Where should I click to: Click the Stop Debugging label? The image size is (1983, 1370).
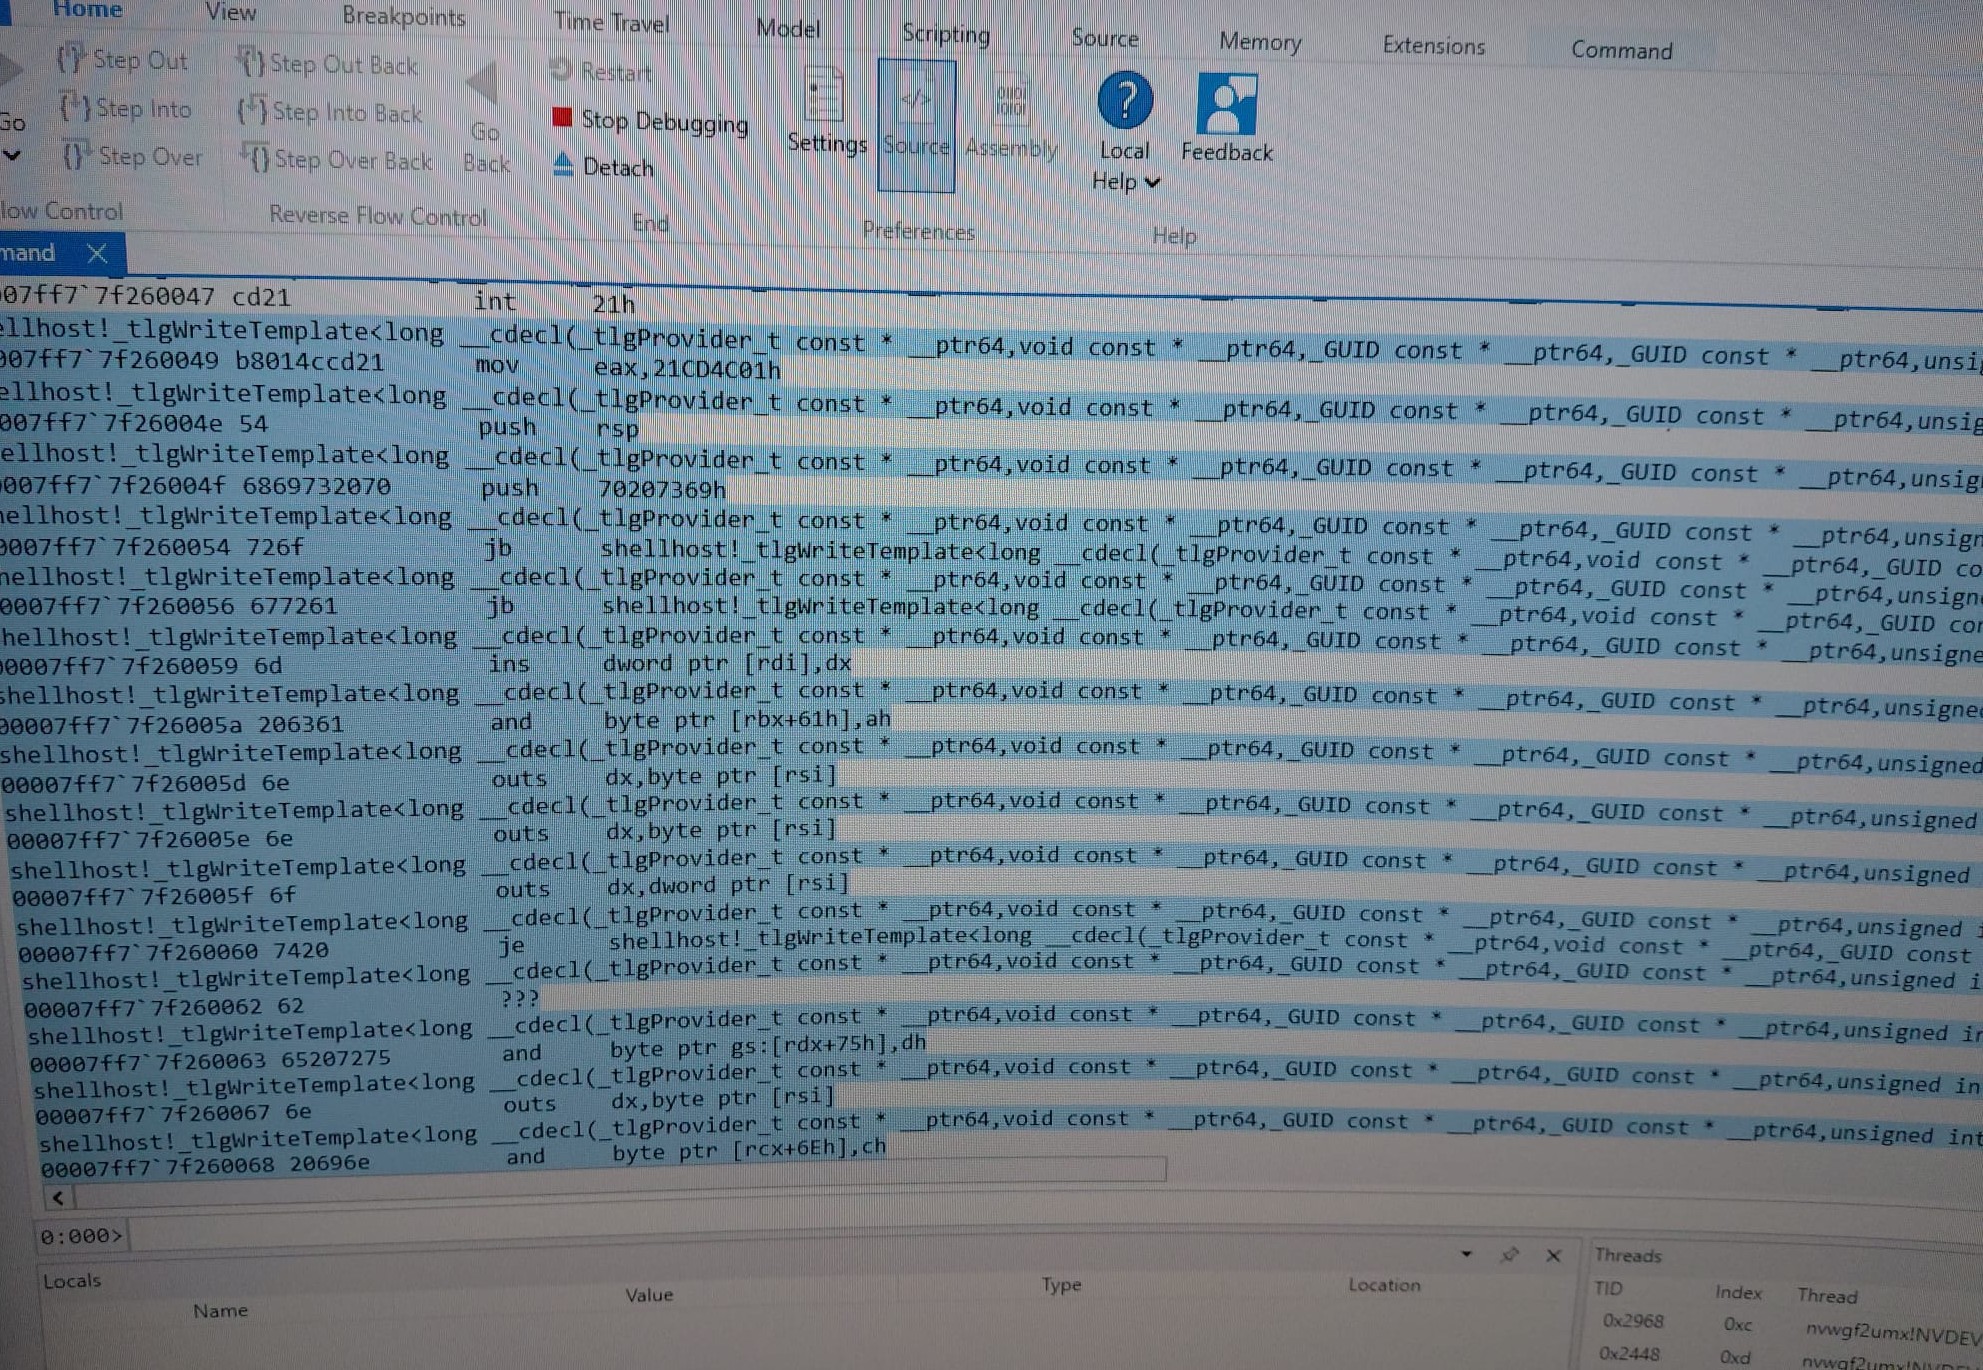pyautogui.click(x=664, y=122)
